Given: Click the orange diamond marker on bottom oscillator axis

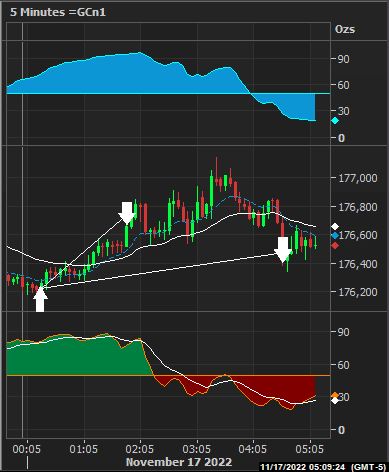Looking at the screenshot, I should coord(335,395).
